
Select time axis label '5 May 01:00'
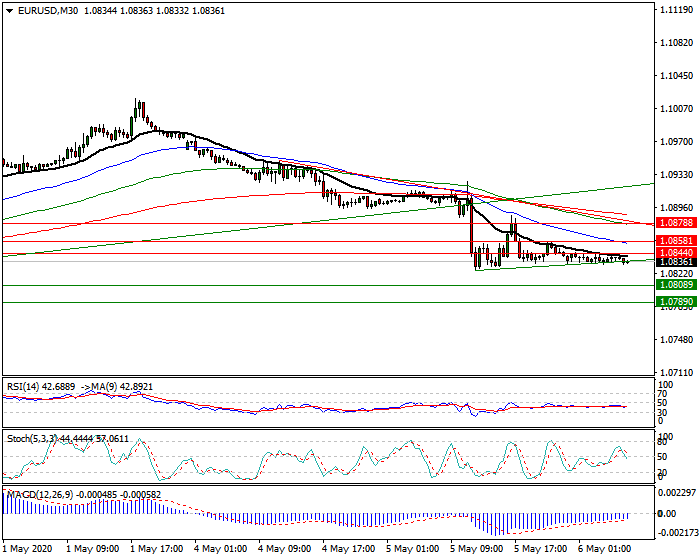413,548
